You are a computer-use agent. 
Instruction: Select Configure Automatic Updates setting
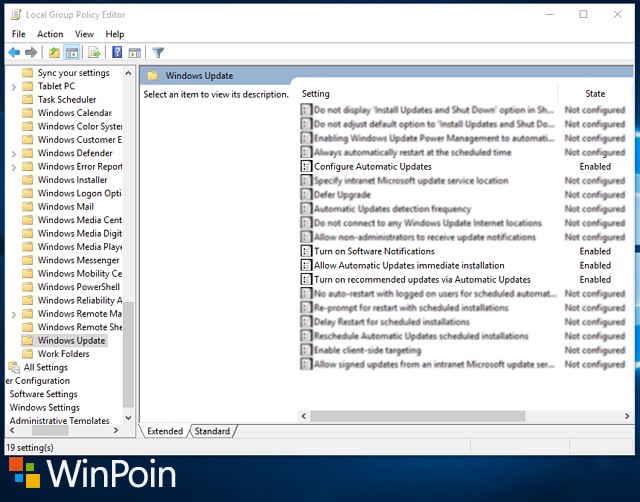pos(373,167)
